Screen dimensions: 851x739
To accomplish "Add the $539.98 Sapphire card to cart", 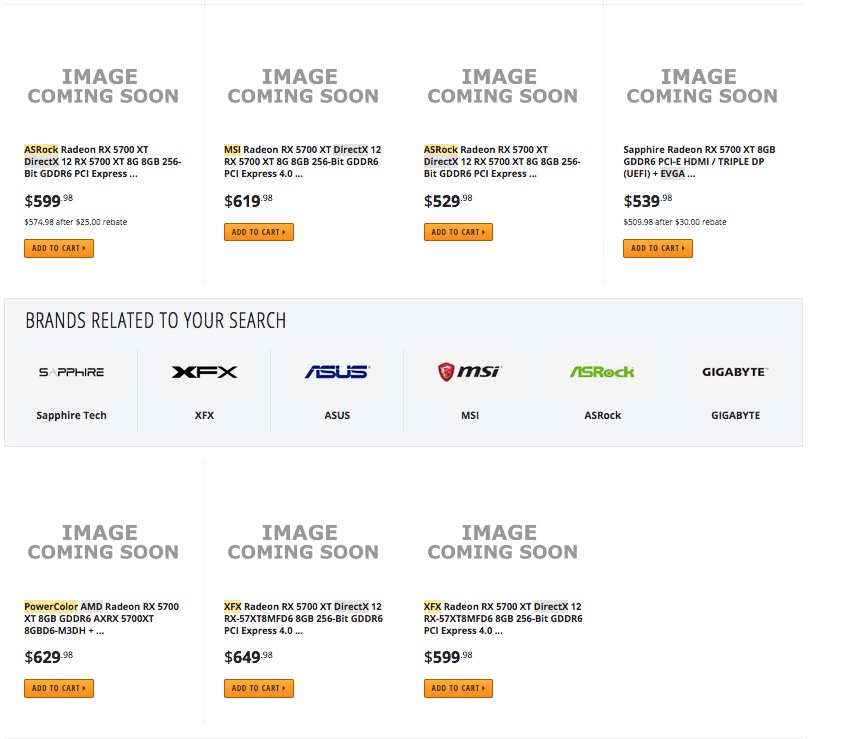I will pos(658,248).
